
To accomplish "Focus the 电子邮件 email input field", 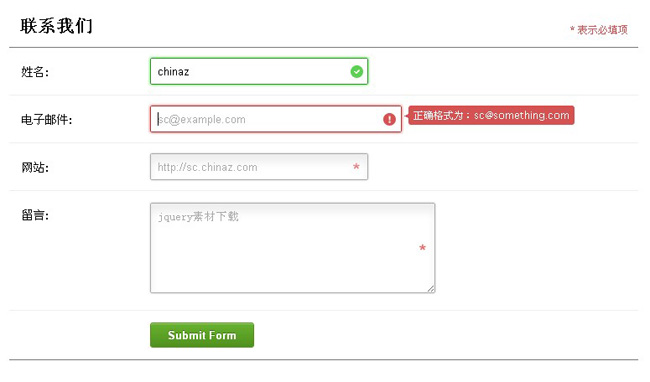I will click(276, 119).
